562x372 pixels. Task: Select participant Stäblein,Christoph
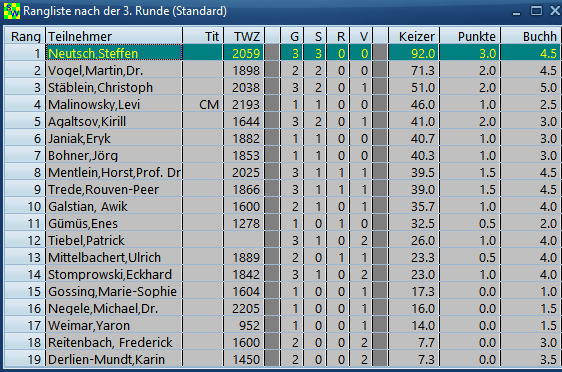[x=114, y=87]
